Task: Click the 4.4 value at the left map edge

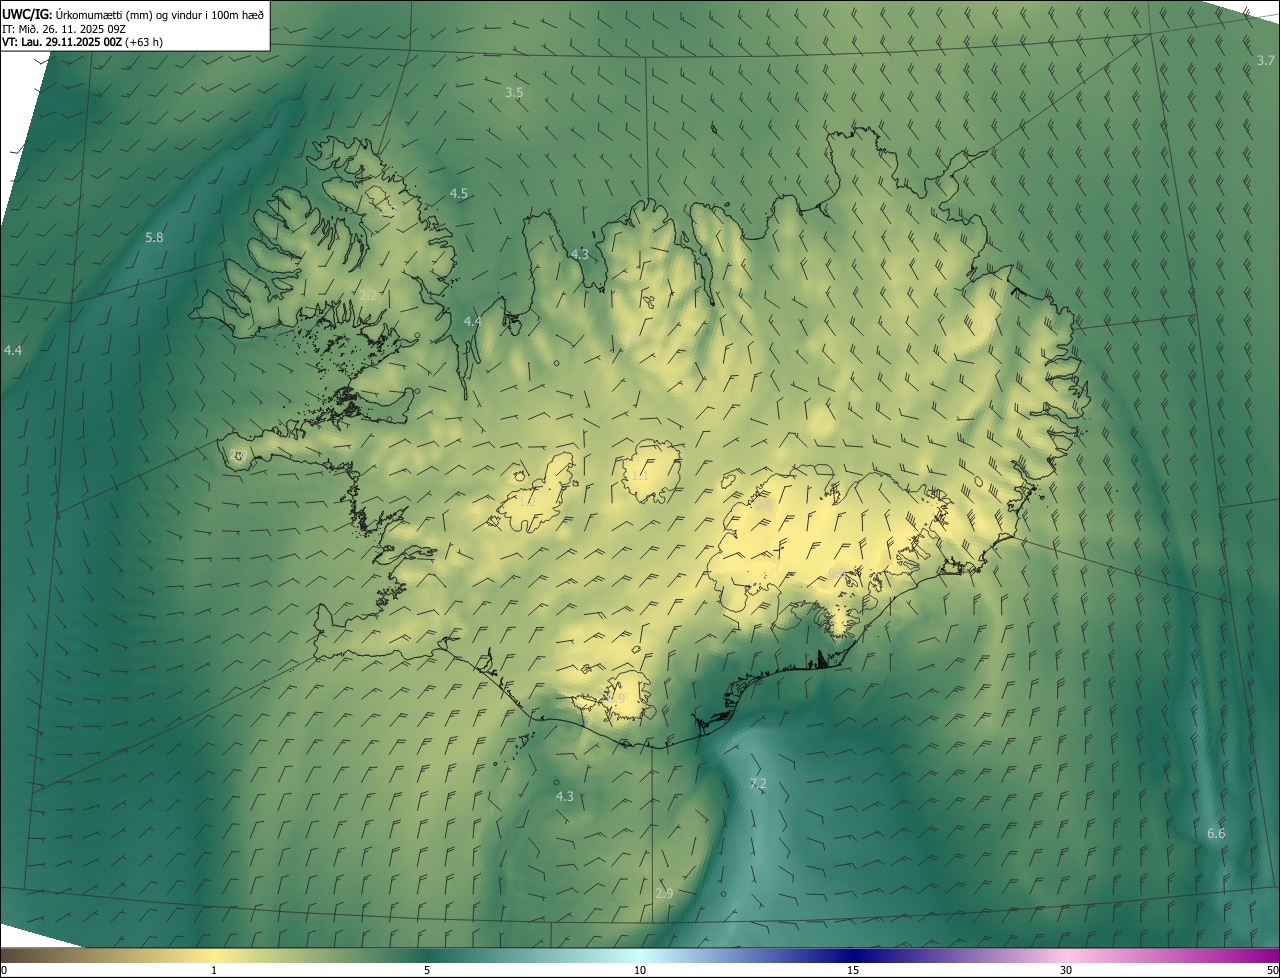Action: click(x=13, y=350)
